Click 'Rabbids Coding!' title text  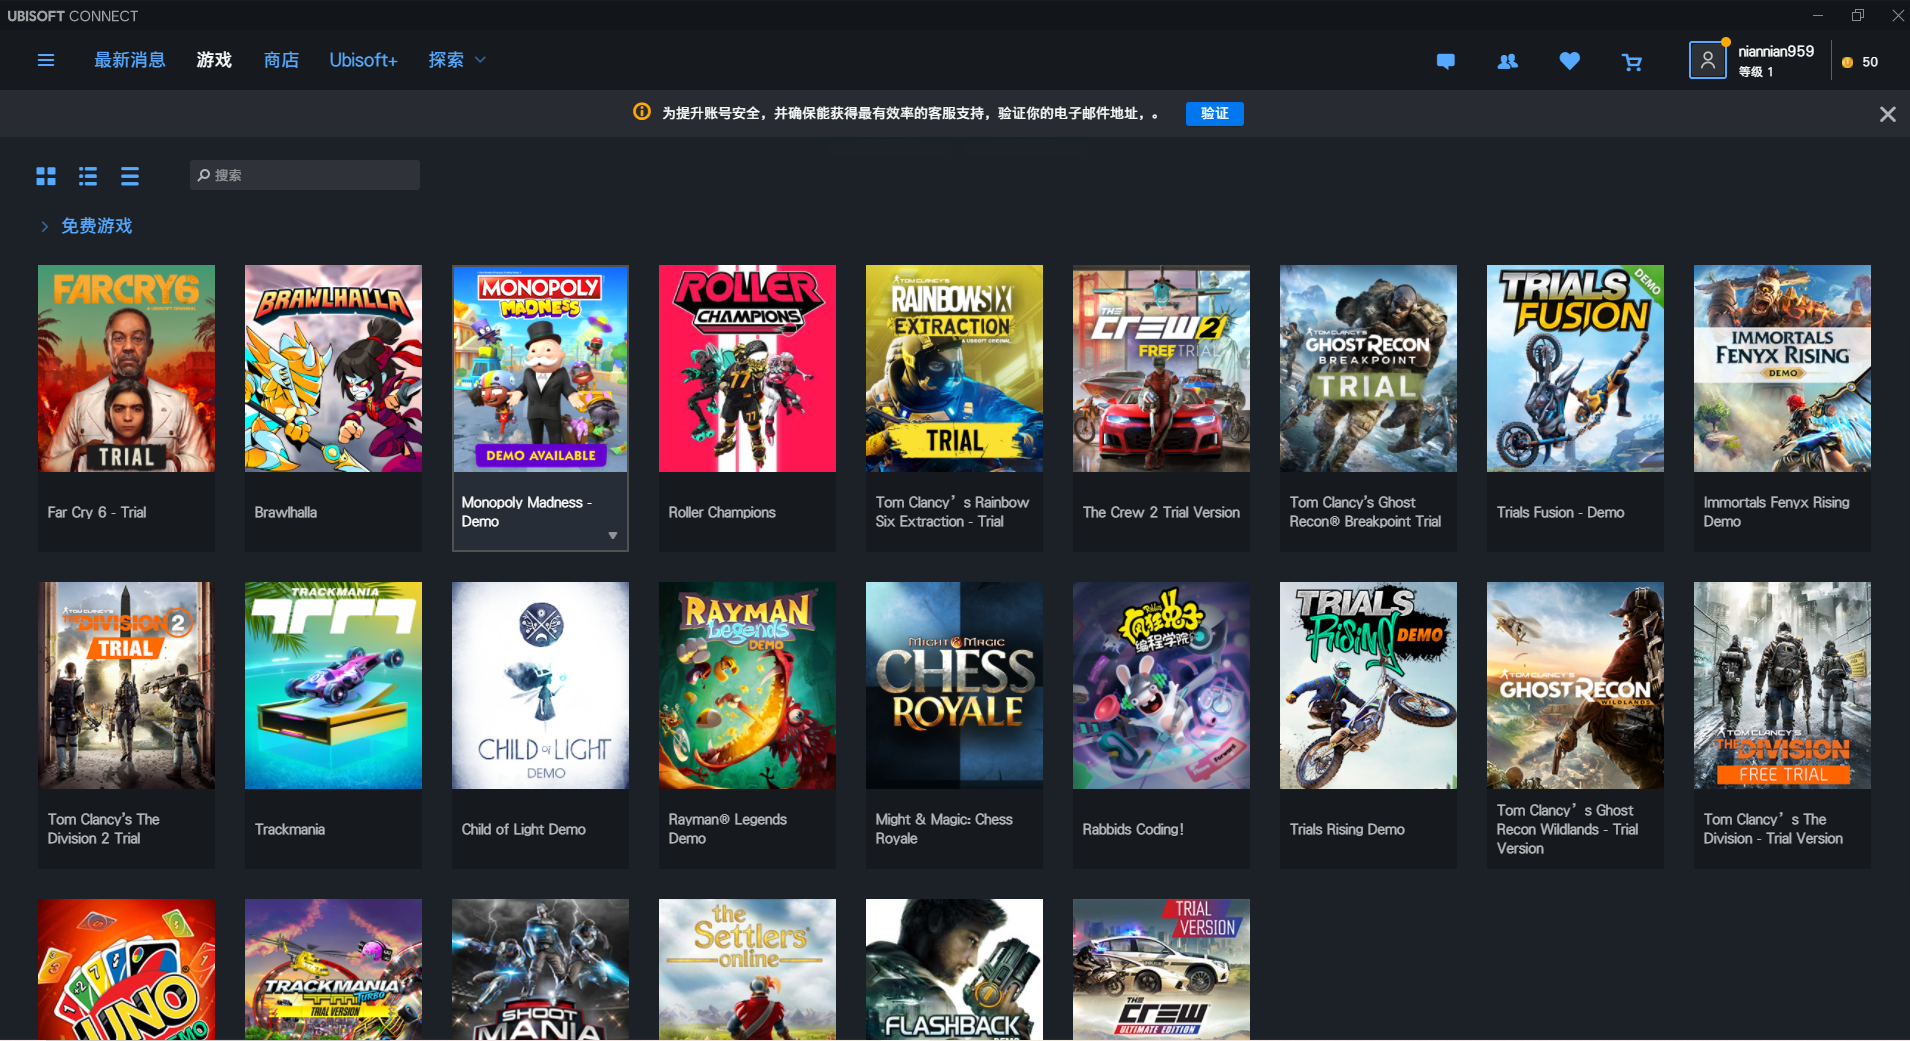[1133, 829]
